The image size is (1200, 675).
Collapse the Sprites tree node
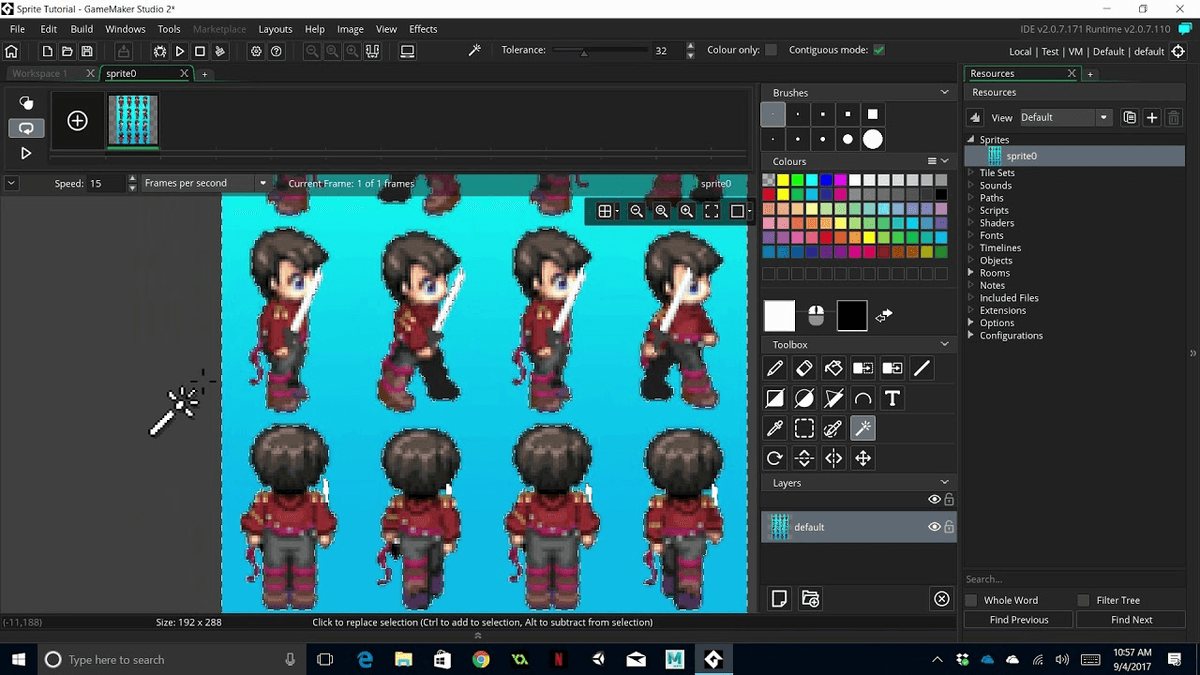click(x=970, y=140)
